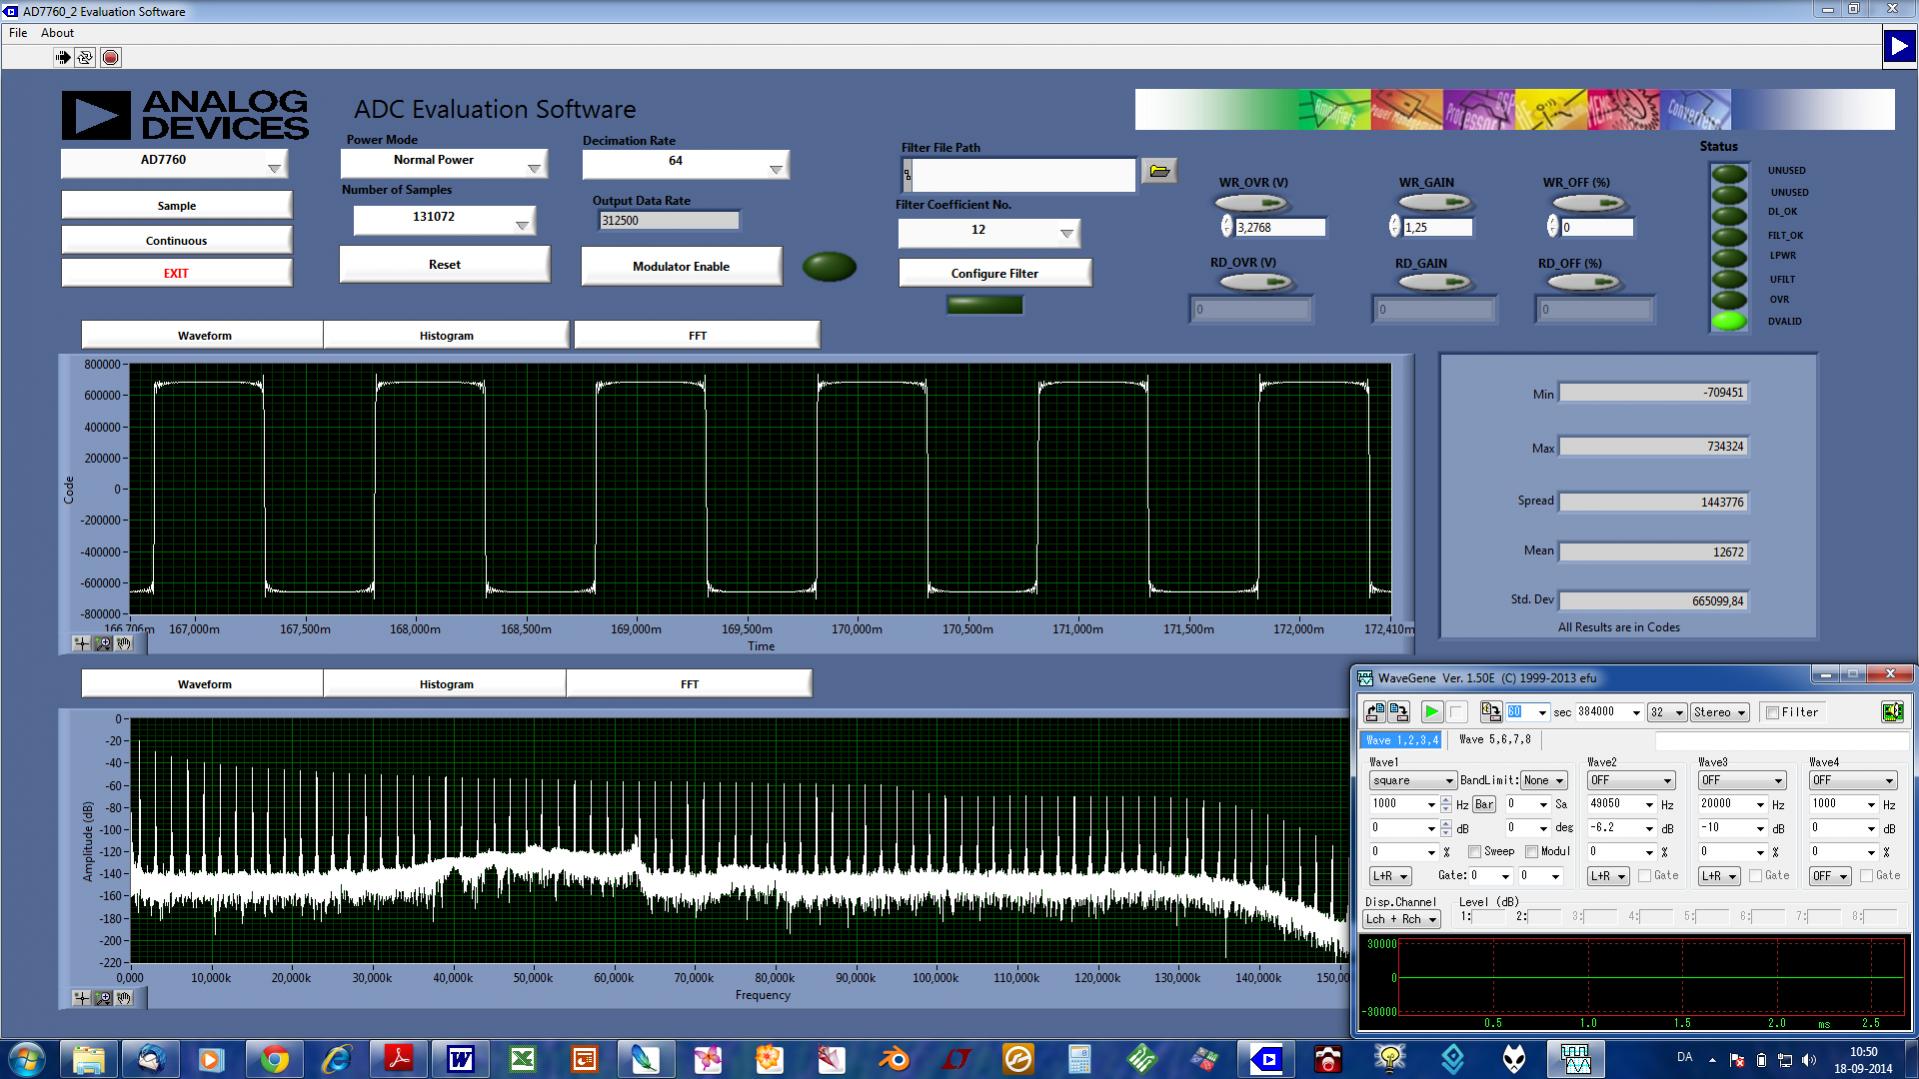The image size is (1919, 1079).
Task: Open the Disp.Channel Lch + Rch dropdown
Action: click(x=1402, y=919)
